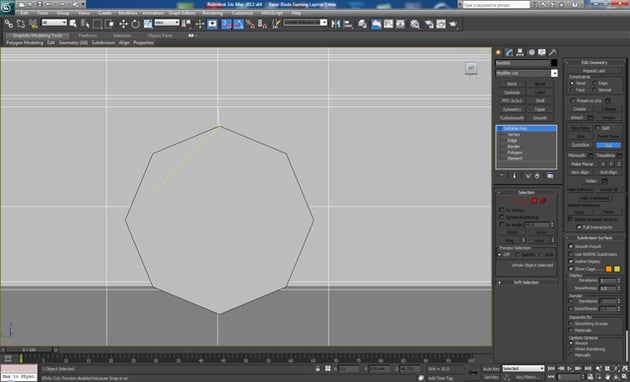The width and height of the screenshot is (630, 382).
Task: Open the Hierarchy command panel tab
Action: click(x=520, y=52)
